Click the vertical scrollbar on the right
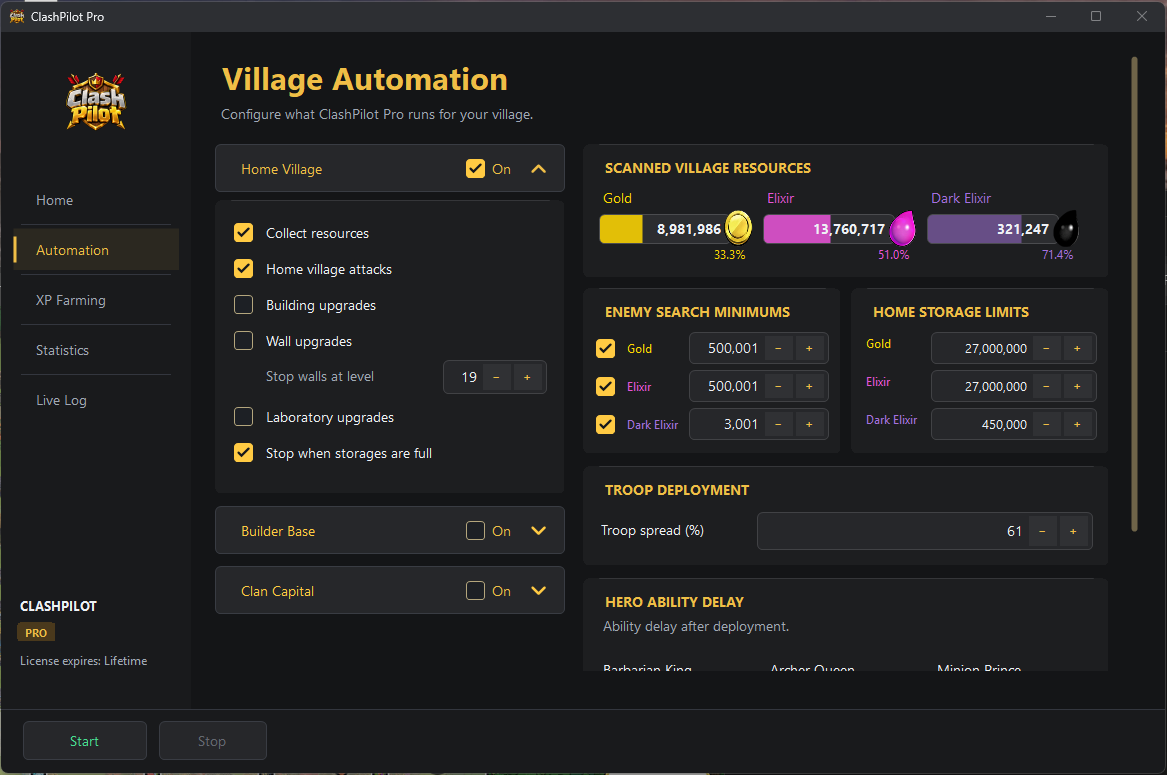 coord(1134,294)
